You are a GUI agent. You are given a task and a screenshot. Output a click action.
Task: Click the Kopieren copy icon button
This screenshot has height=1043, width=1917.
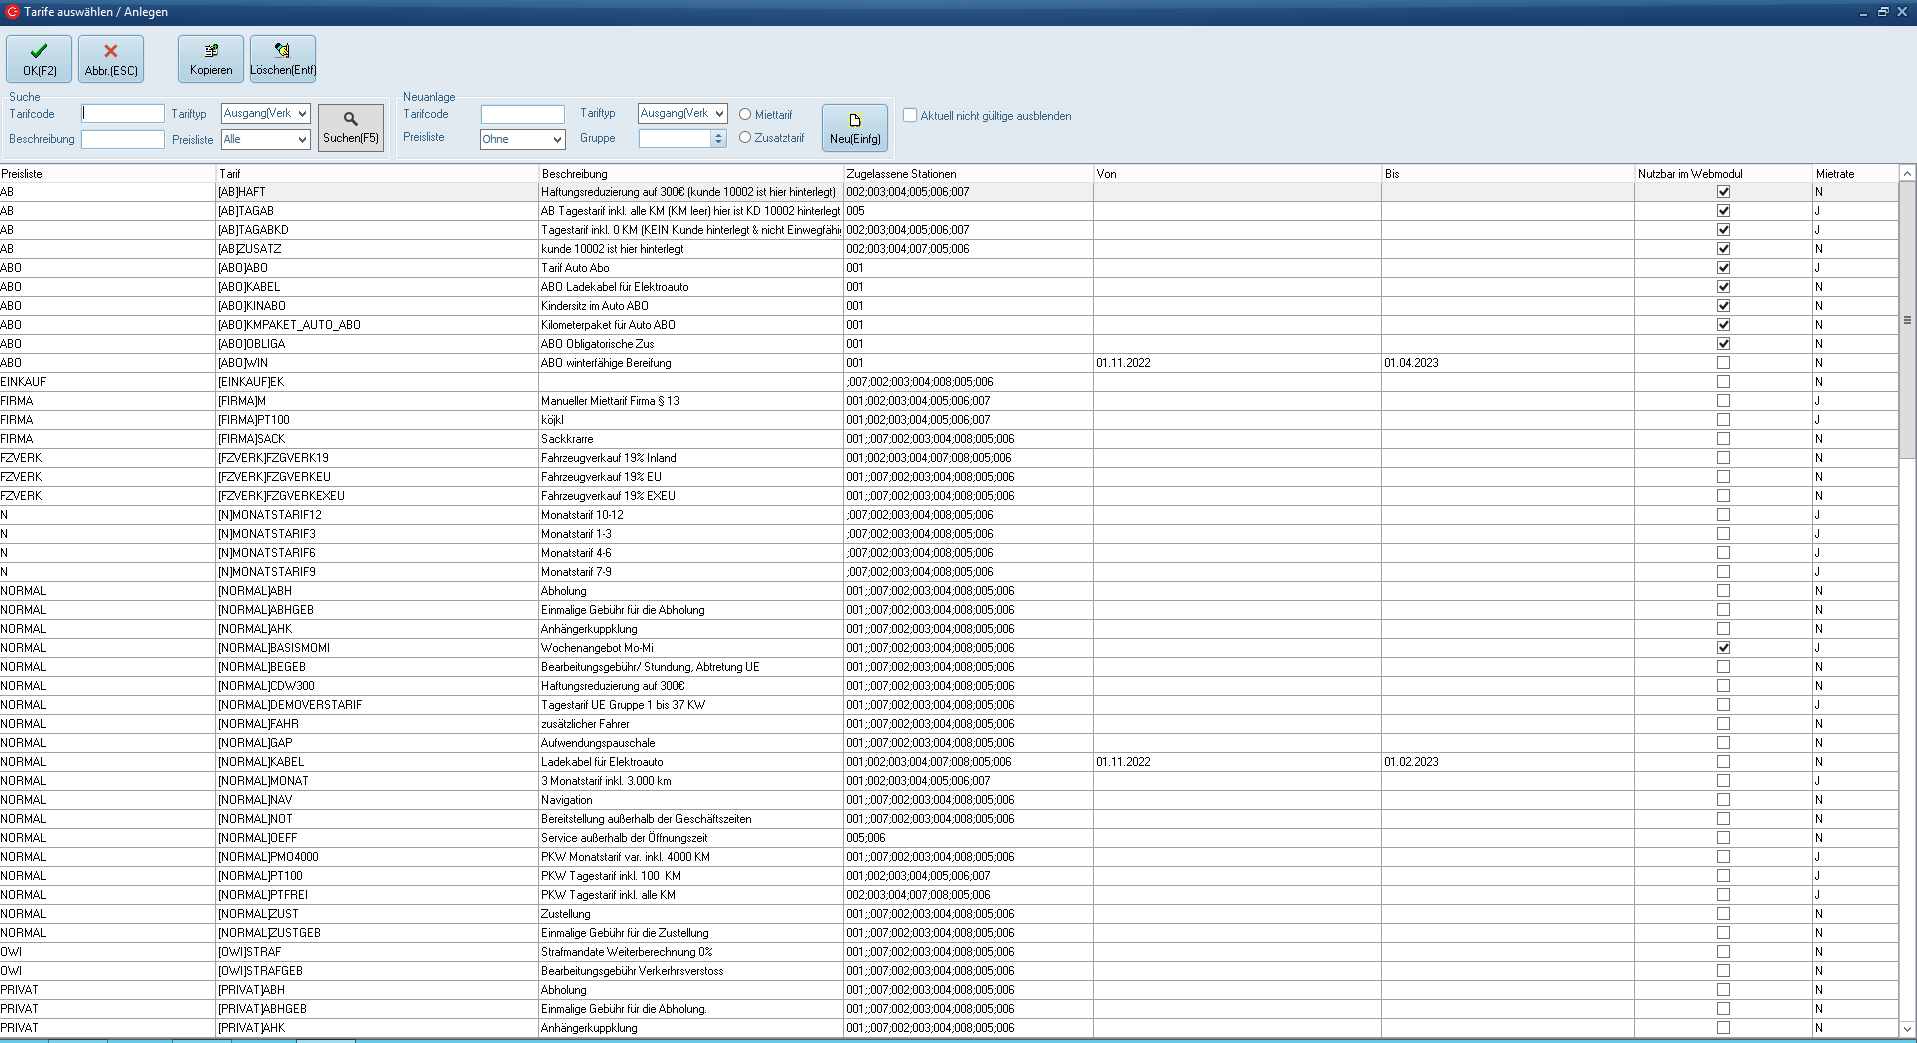(x=211, y=59)
